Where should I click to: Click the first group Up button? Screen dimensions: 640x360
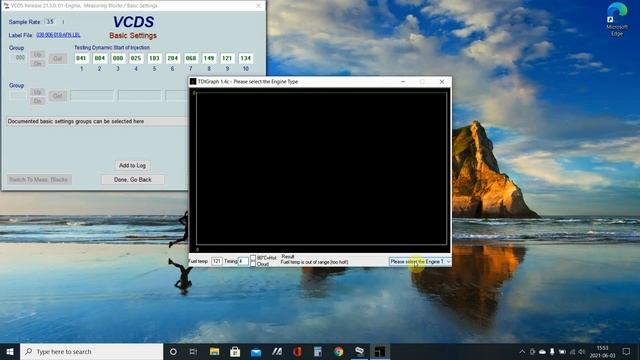click(37, 54)
